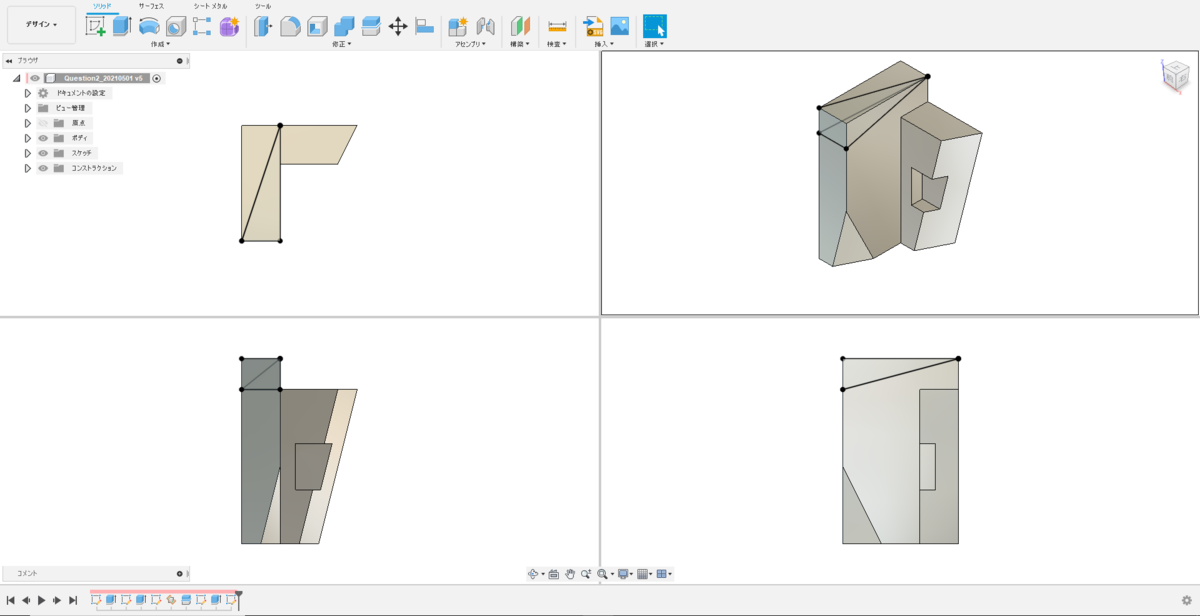
Task: Open the timeline settings gear
Action: (1186, 600)
